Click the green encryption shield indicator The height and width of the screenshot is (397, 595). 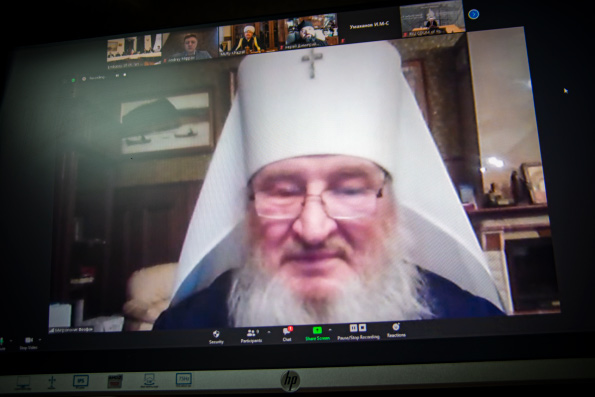(x=73, y=80)
